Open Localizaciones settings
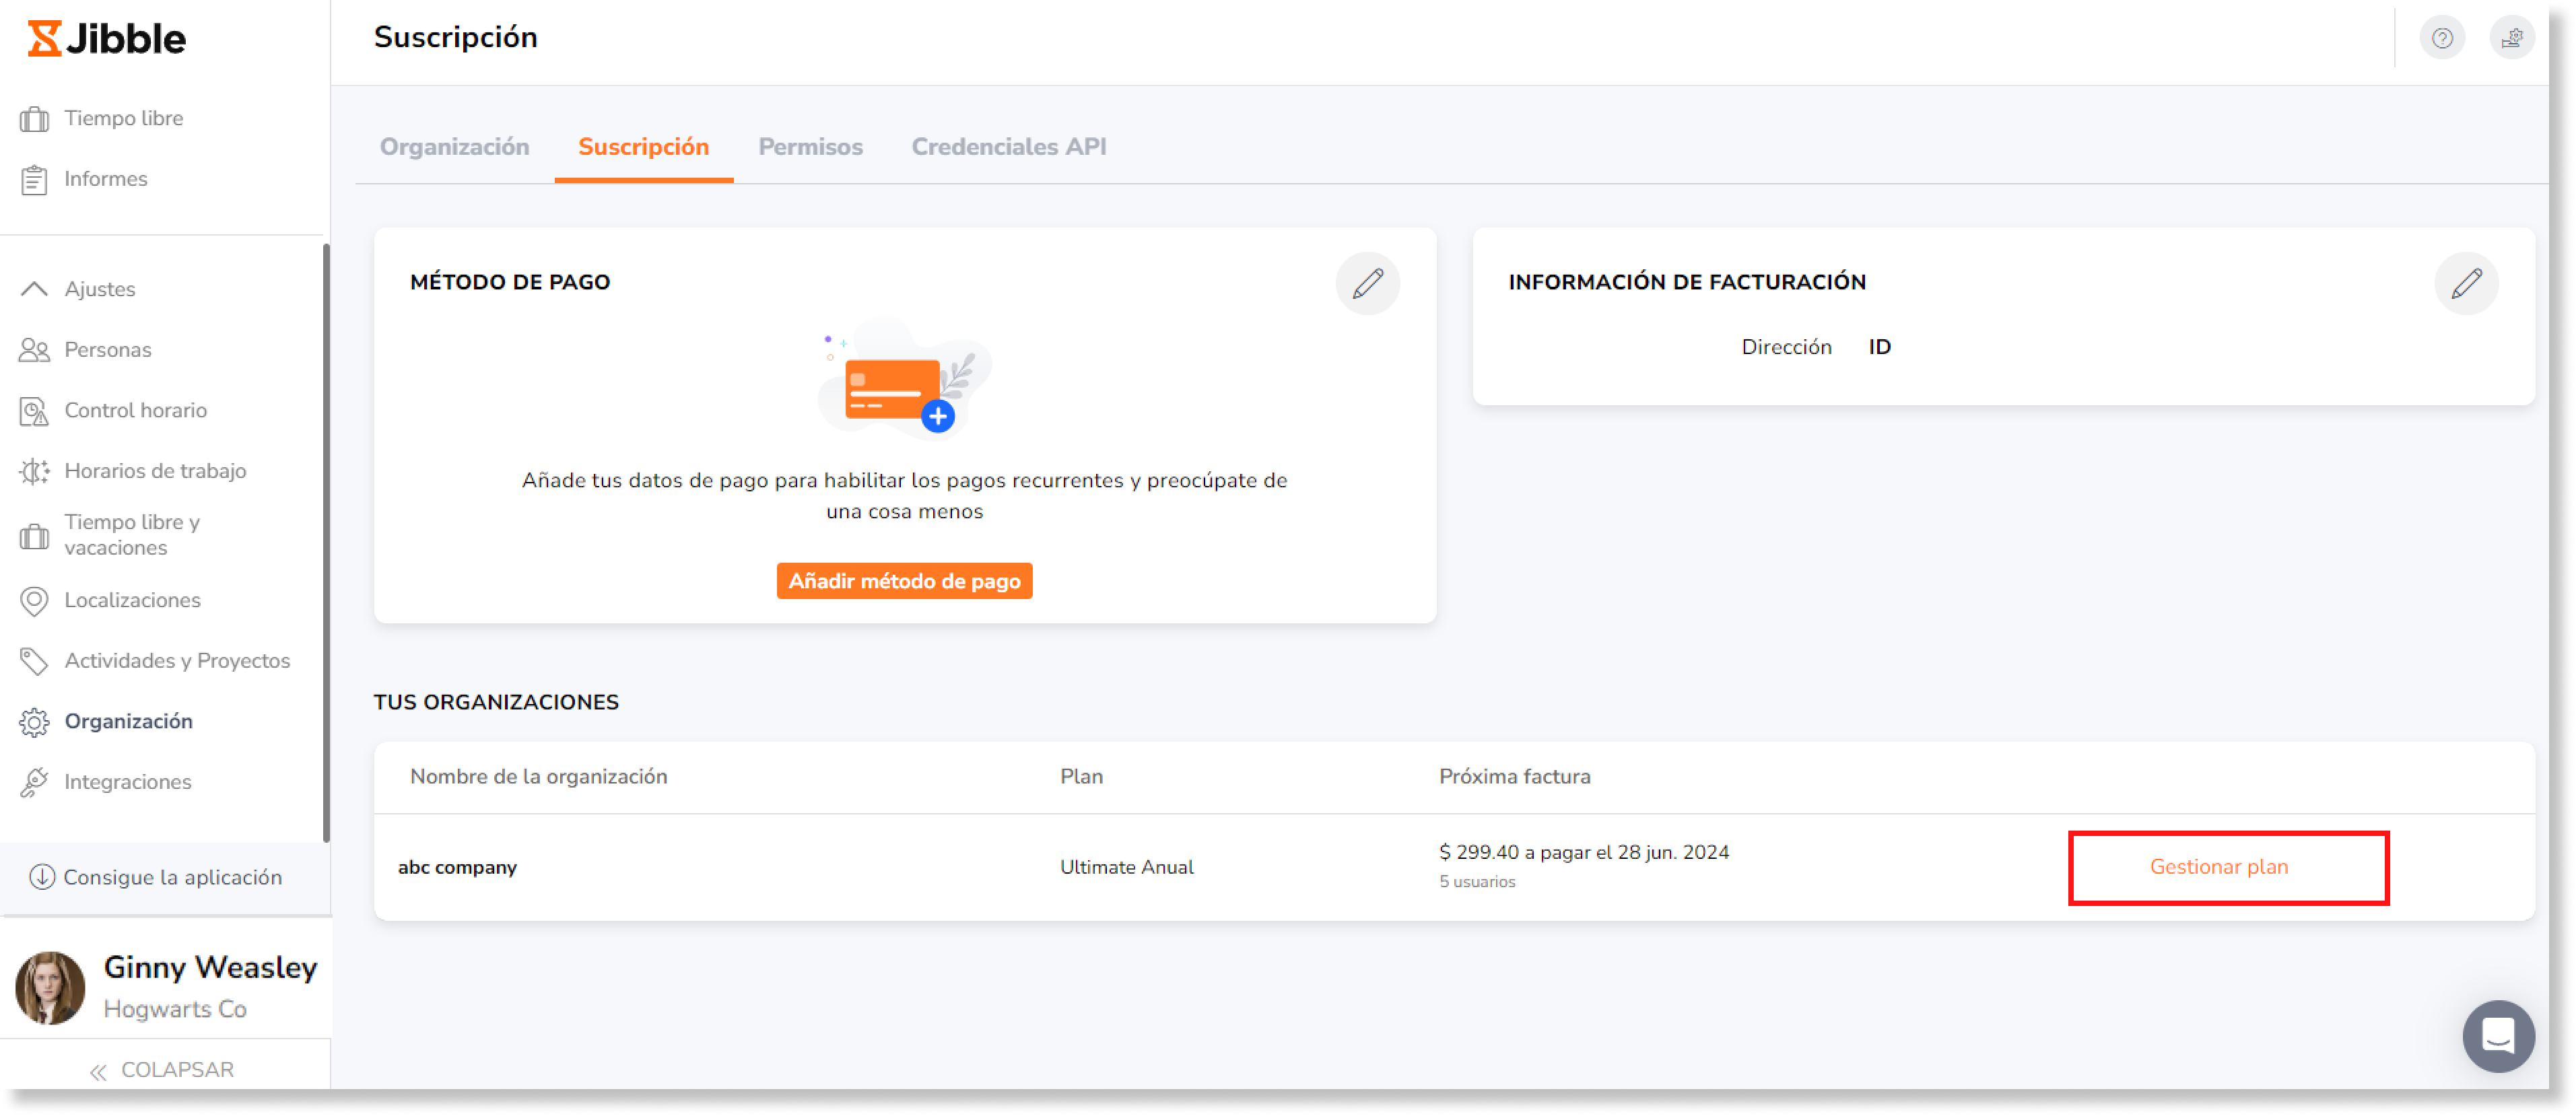The height and width of the screenshot is (1116, 2576). 34,600
